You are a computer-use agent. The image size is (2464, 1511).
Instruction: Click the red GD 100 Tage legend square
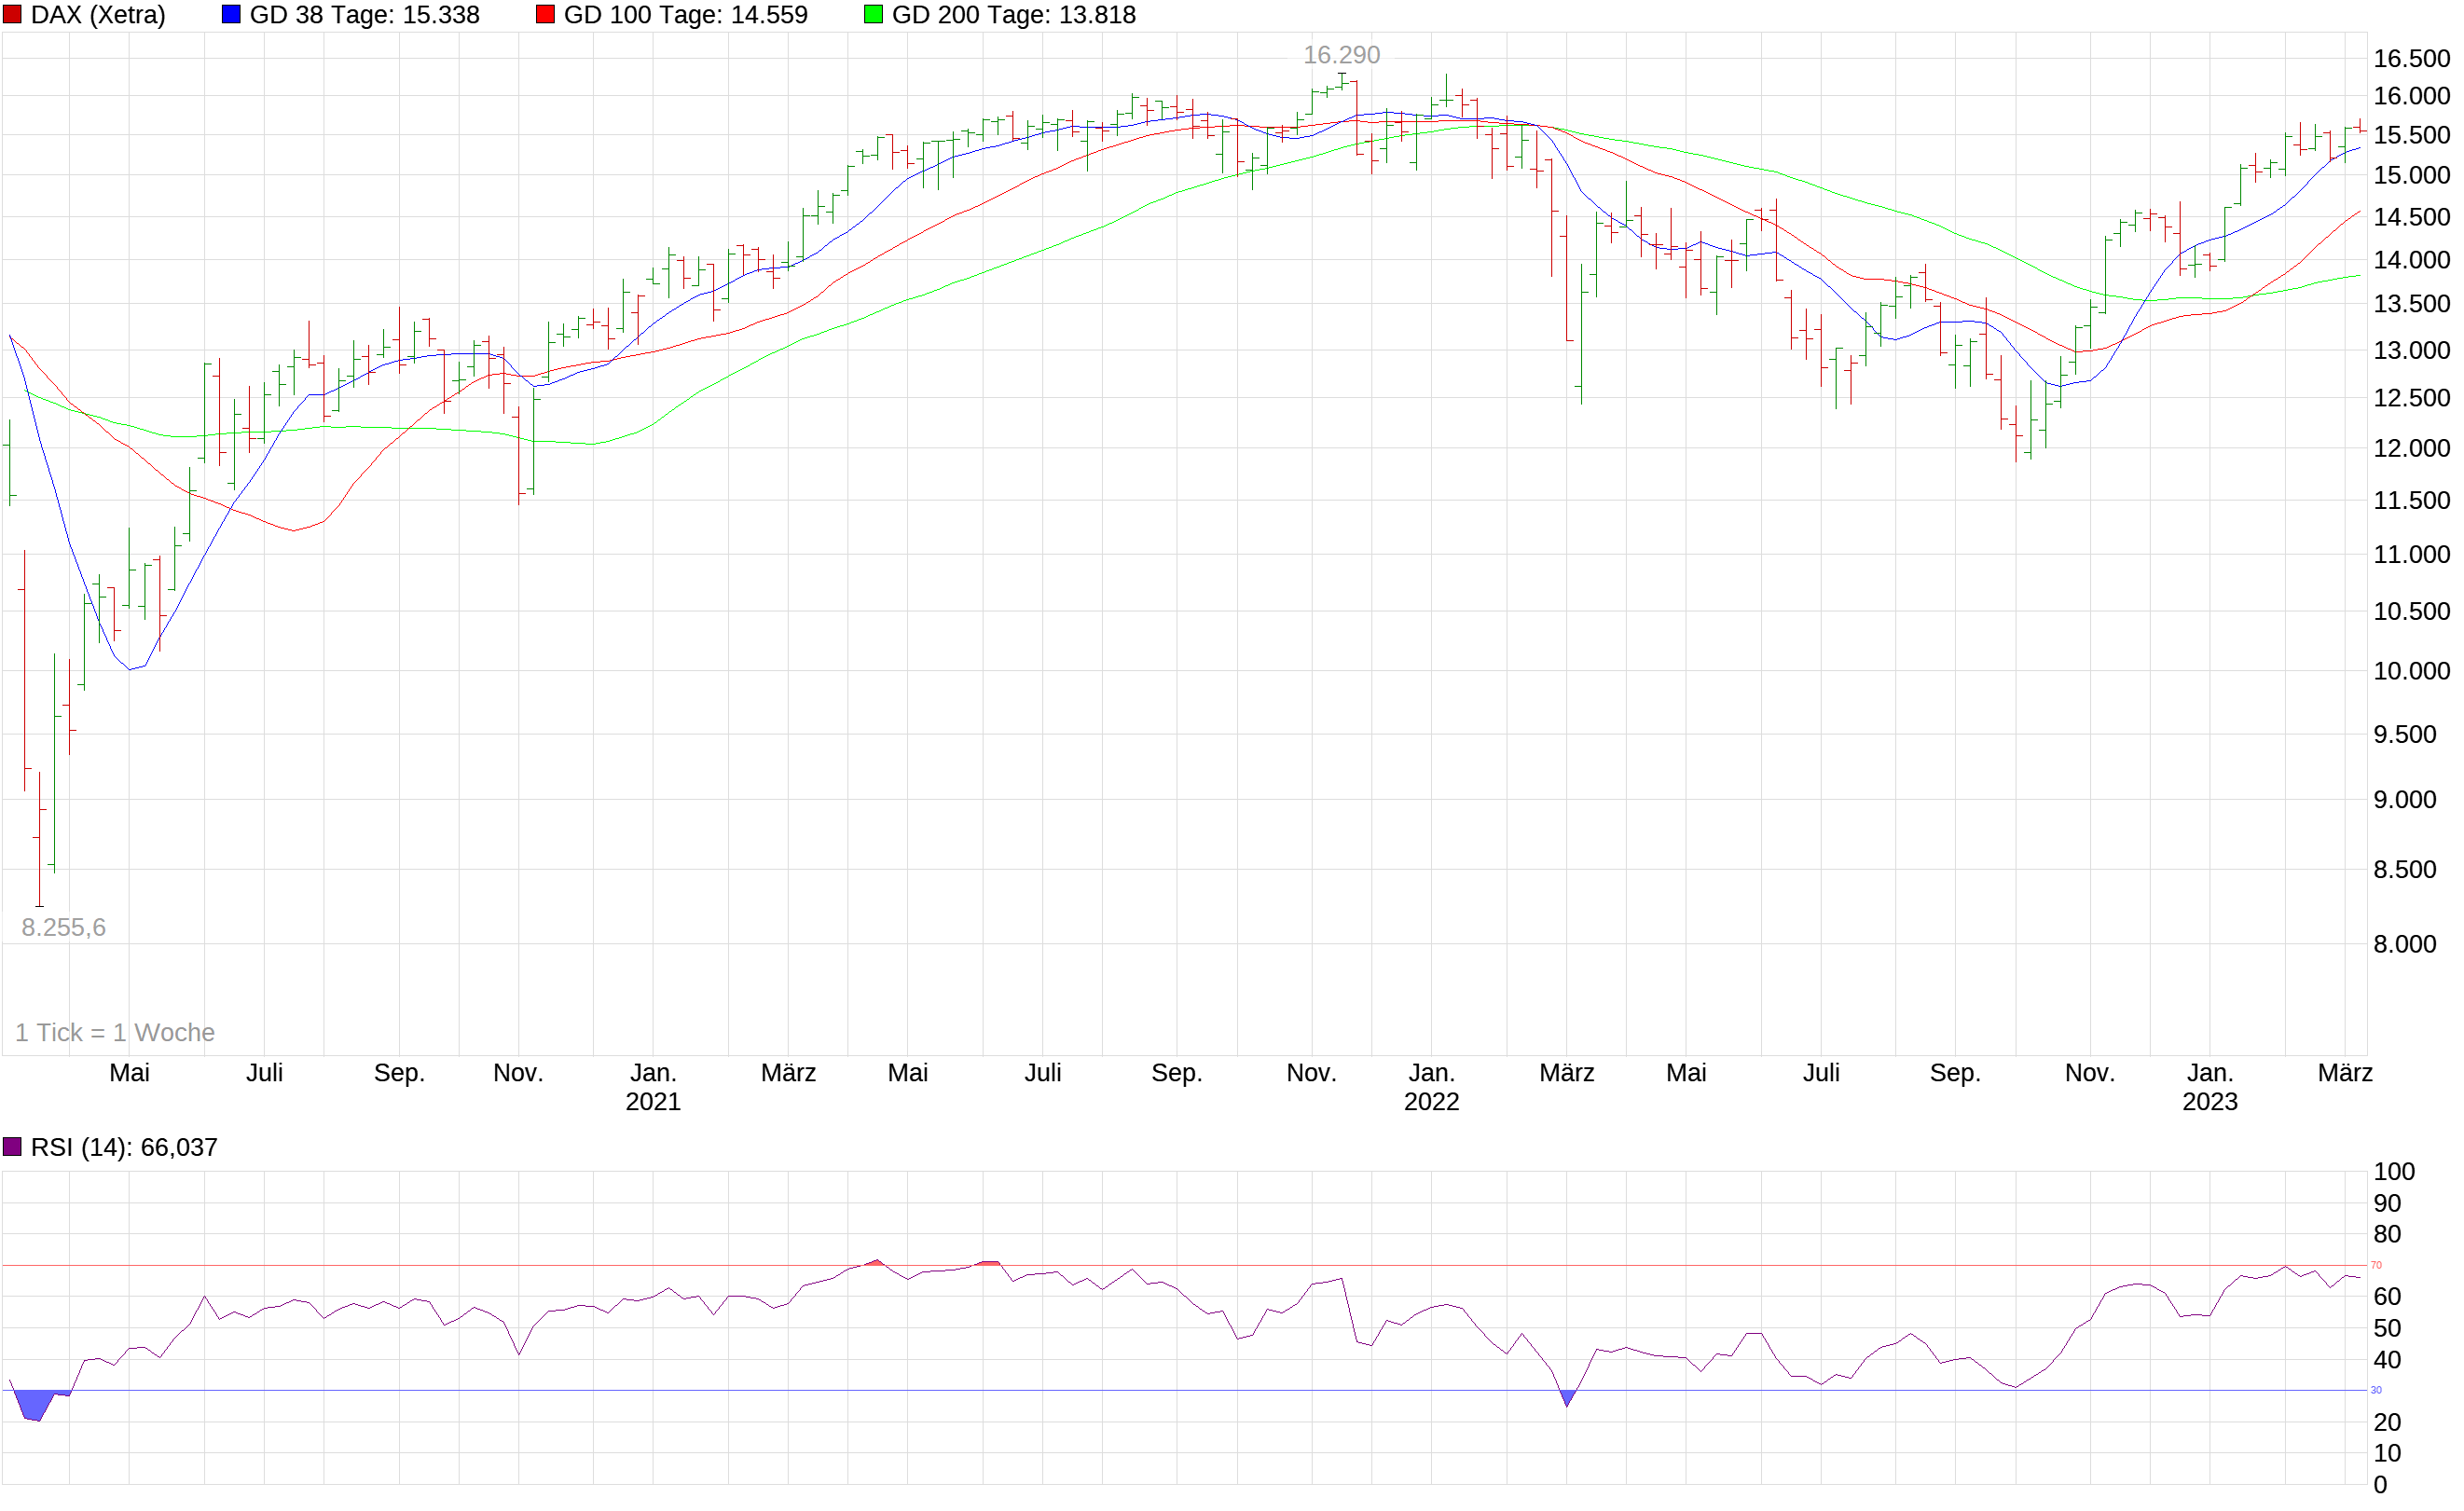coord(547,14)
